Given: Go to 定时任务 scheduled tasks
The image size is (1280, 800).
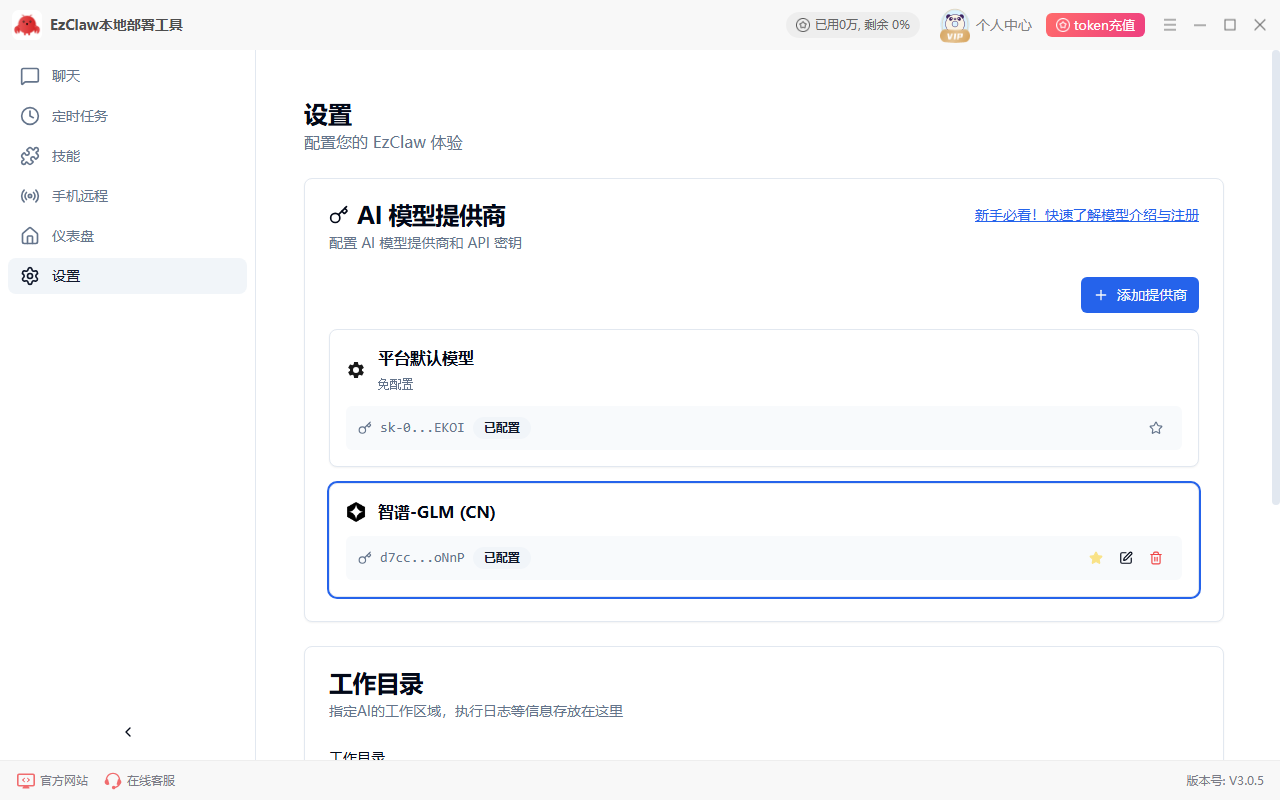Looking at the screenshot, I should coord(79,116).
